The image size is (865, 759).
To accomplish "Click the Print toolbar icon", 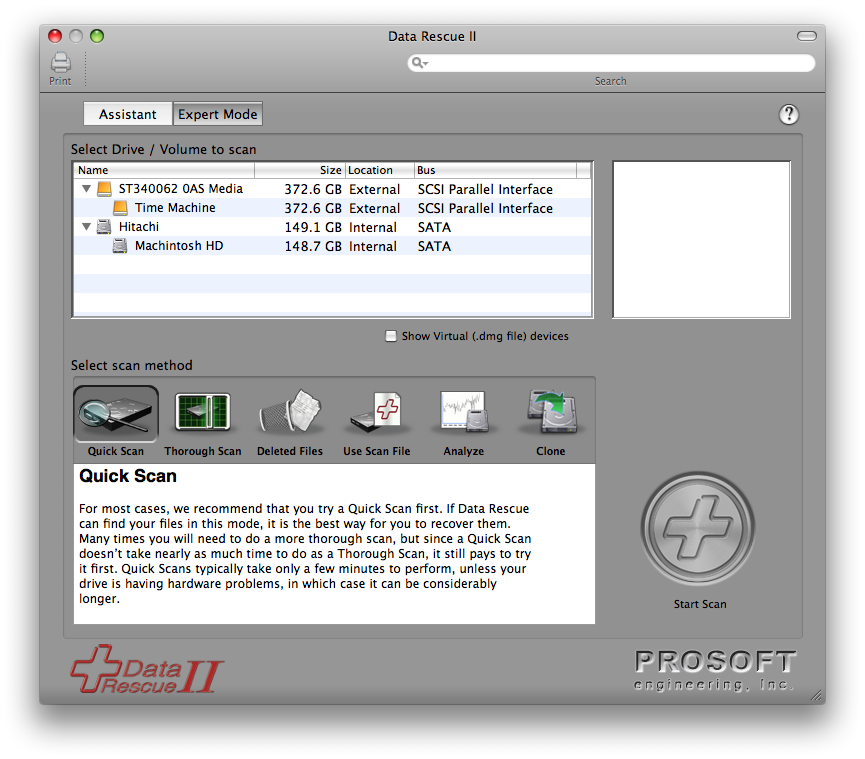I will pyautogui.click(x=61, y=63).
